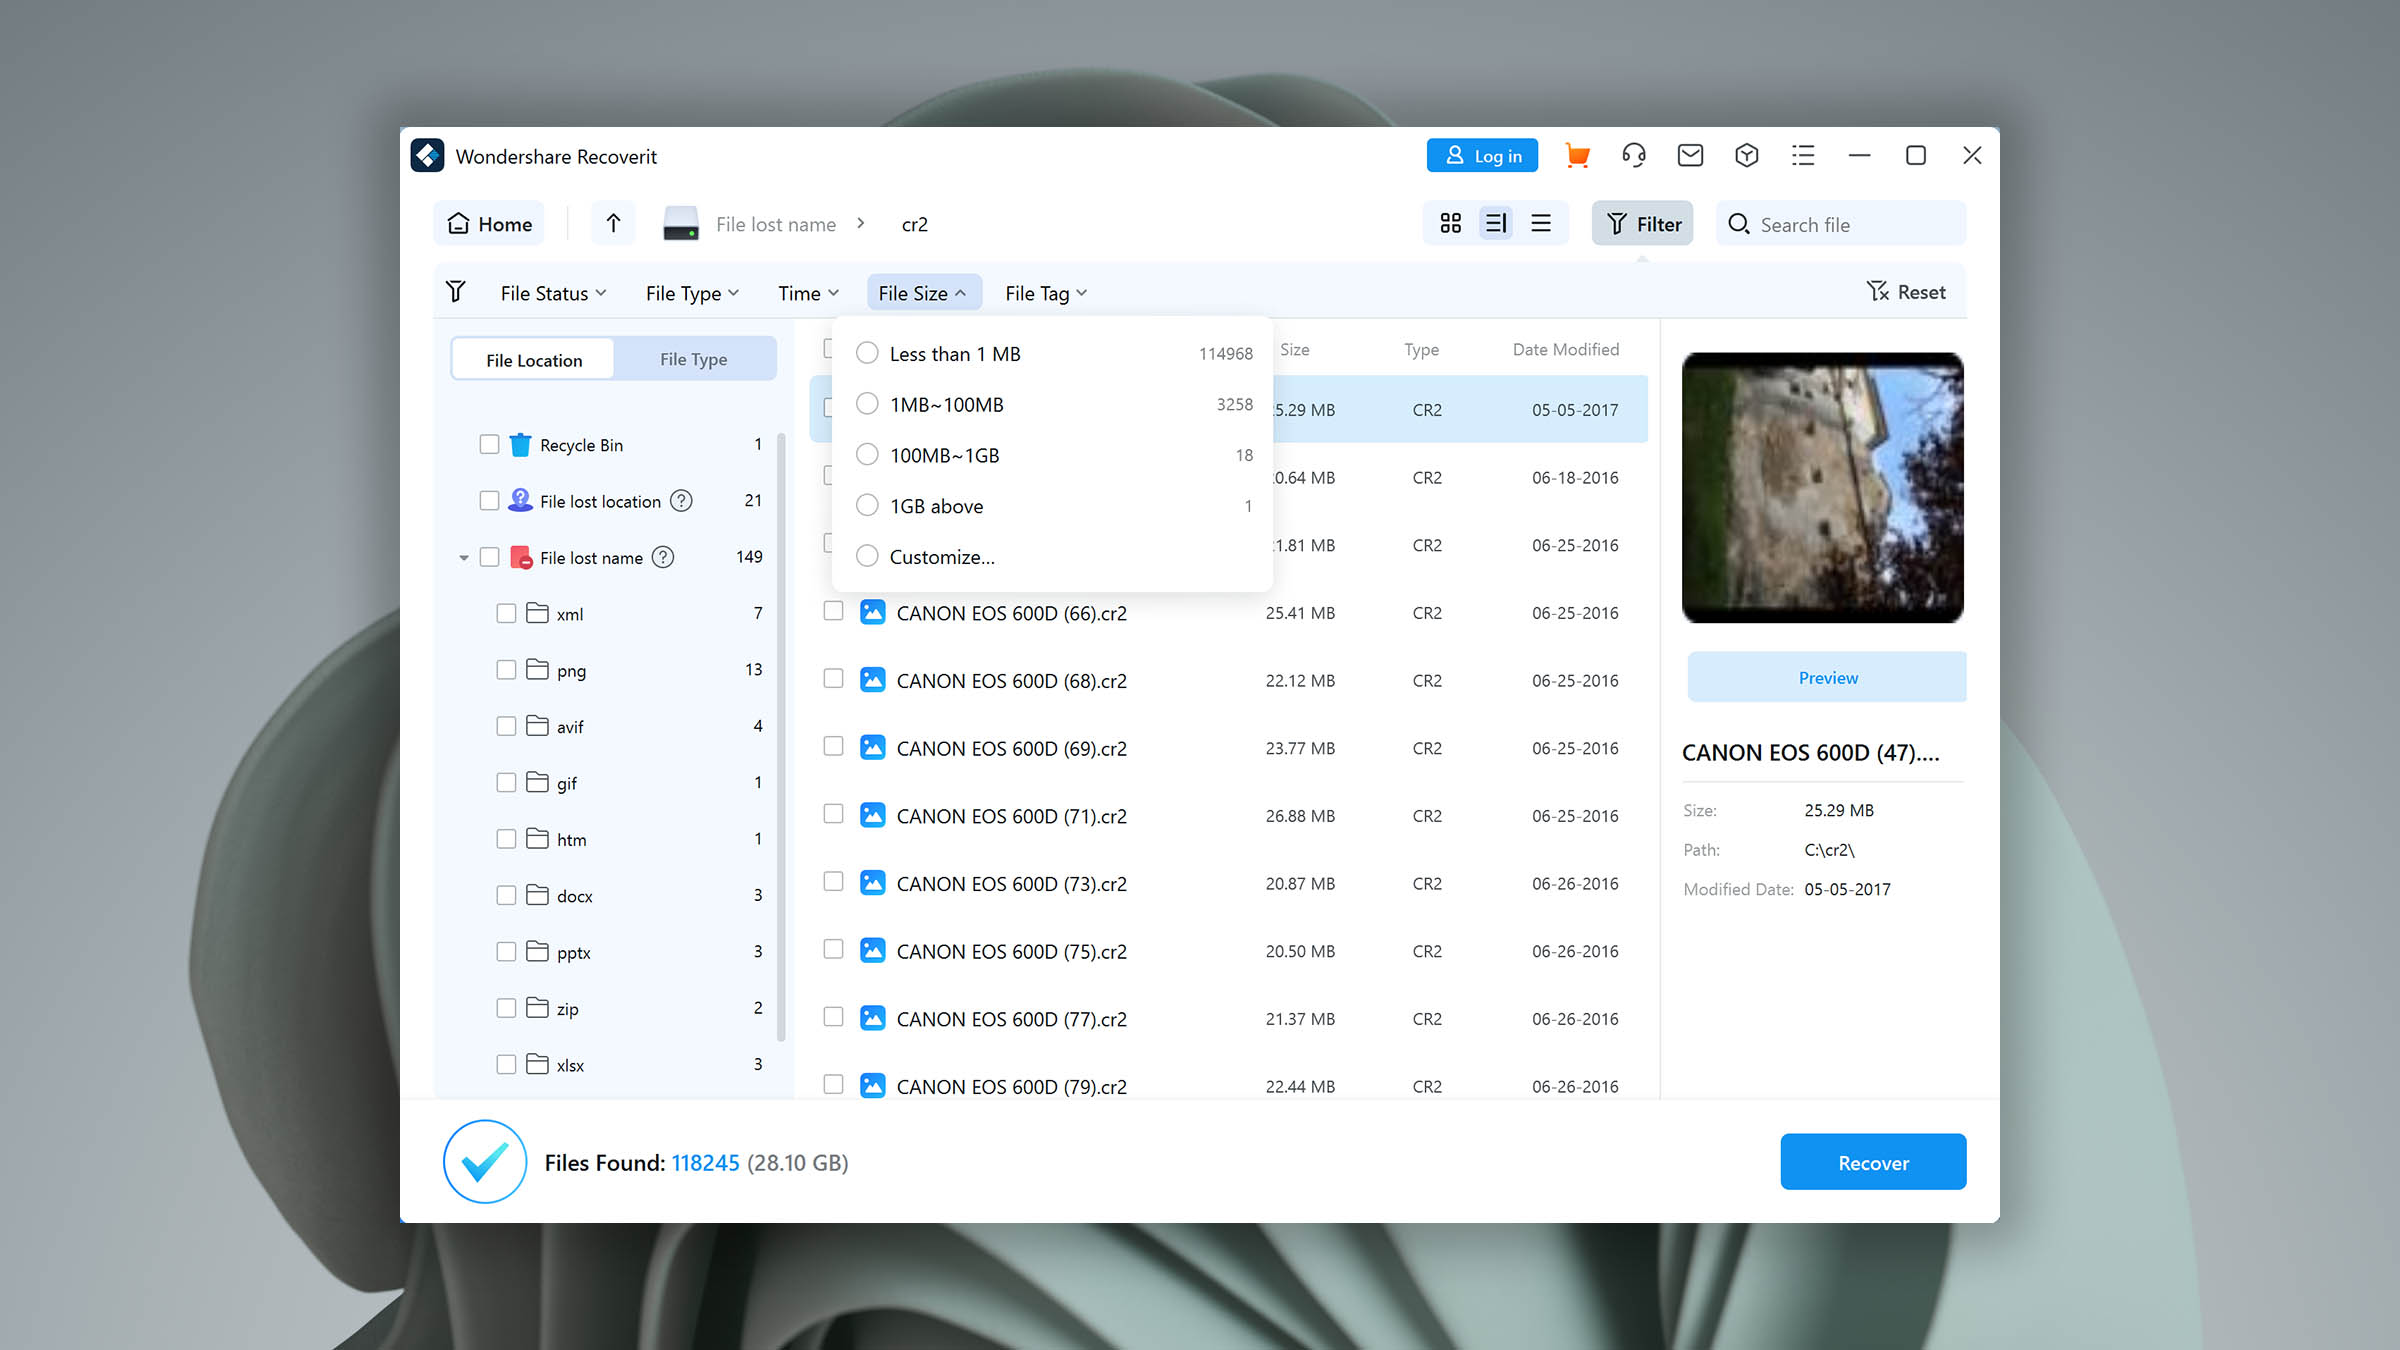Open the cube icon in title bar
The height and width of the screenshot is (1350, 2400).
[1746, 156]
